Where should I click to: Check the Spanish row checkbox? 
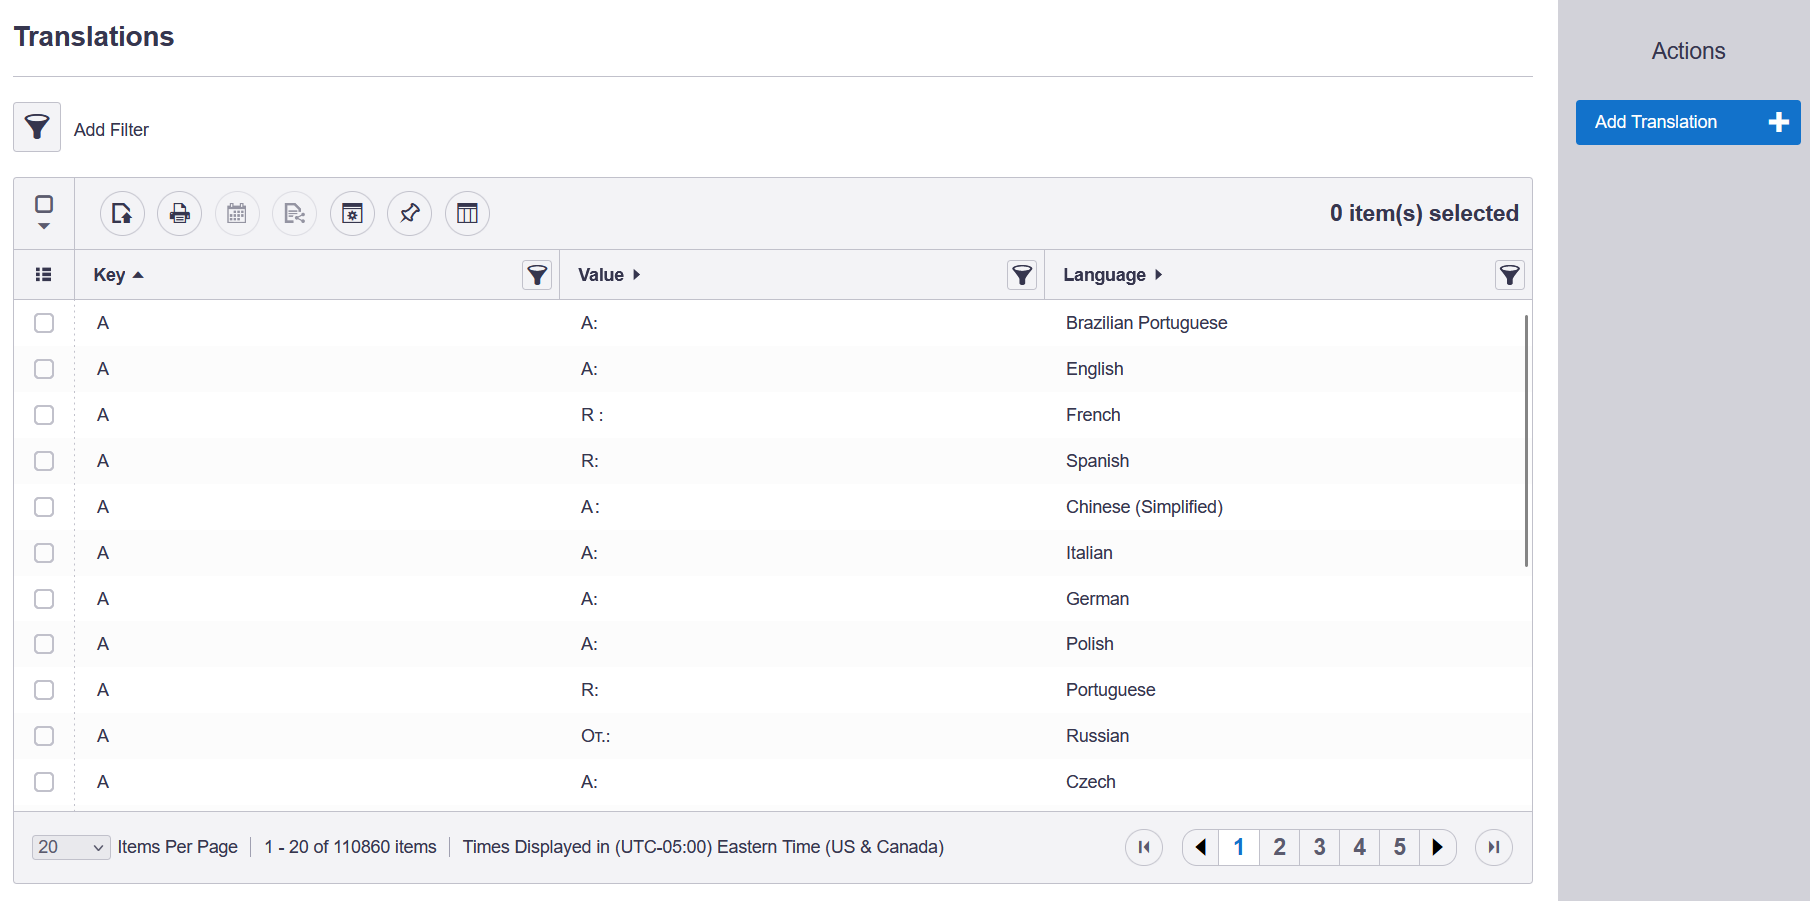44,461
